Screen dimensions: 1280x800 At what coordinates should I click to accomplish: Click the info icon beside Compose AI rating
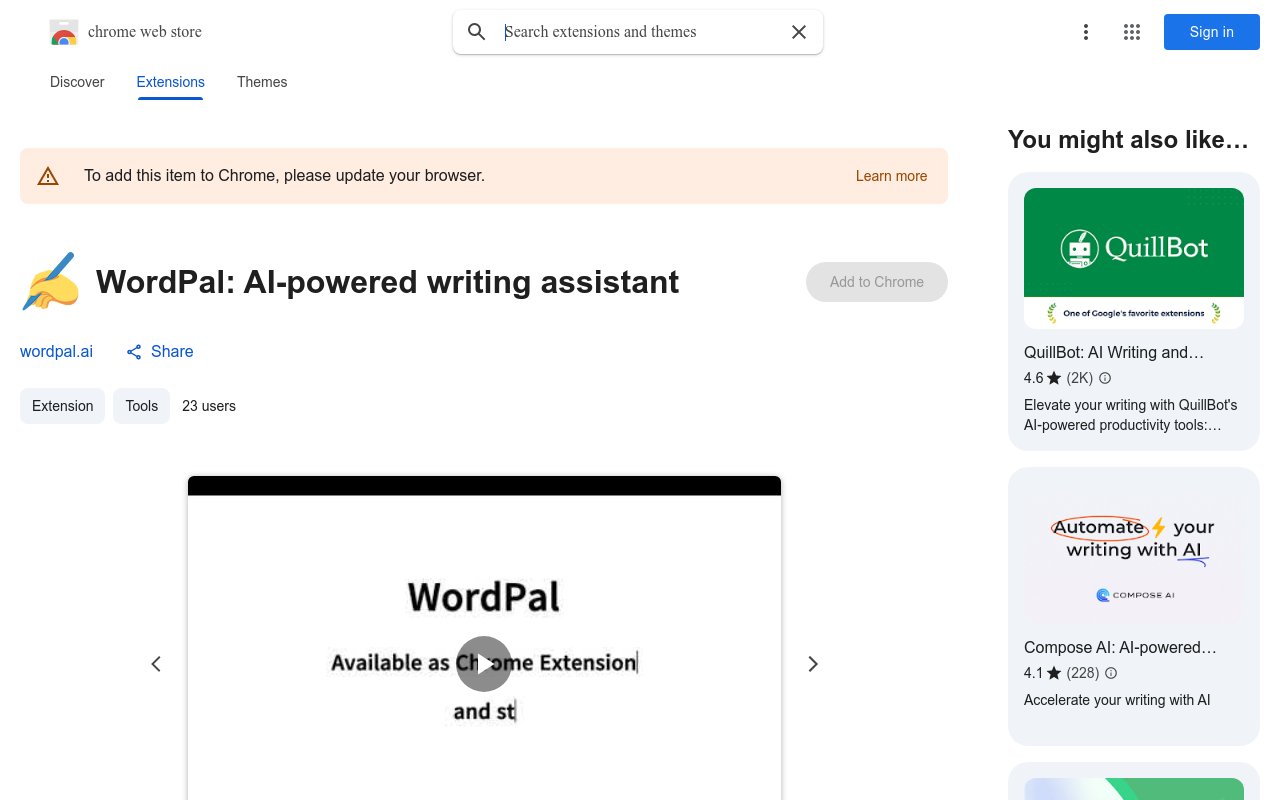(x=1111, y=673)
